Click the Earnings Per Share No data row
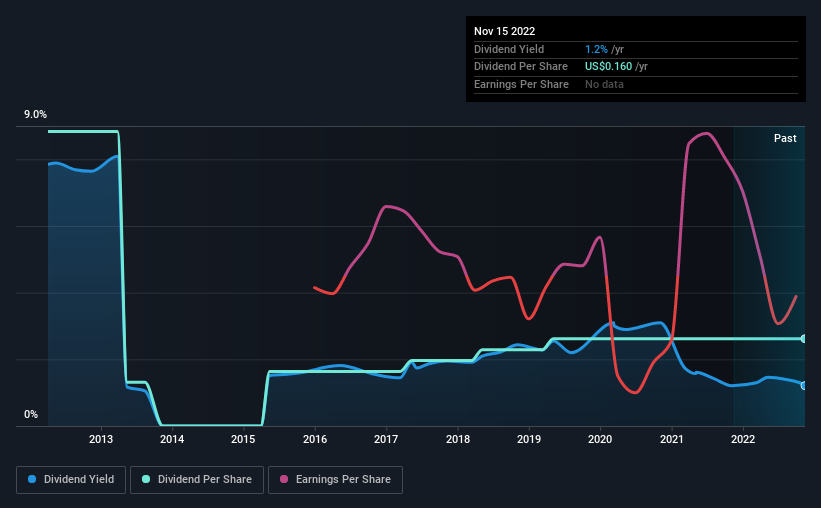The height and width of the screenshot is (508, 821). click(x=636, y=84)
